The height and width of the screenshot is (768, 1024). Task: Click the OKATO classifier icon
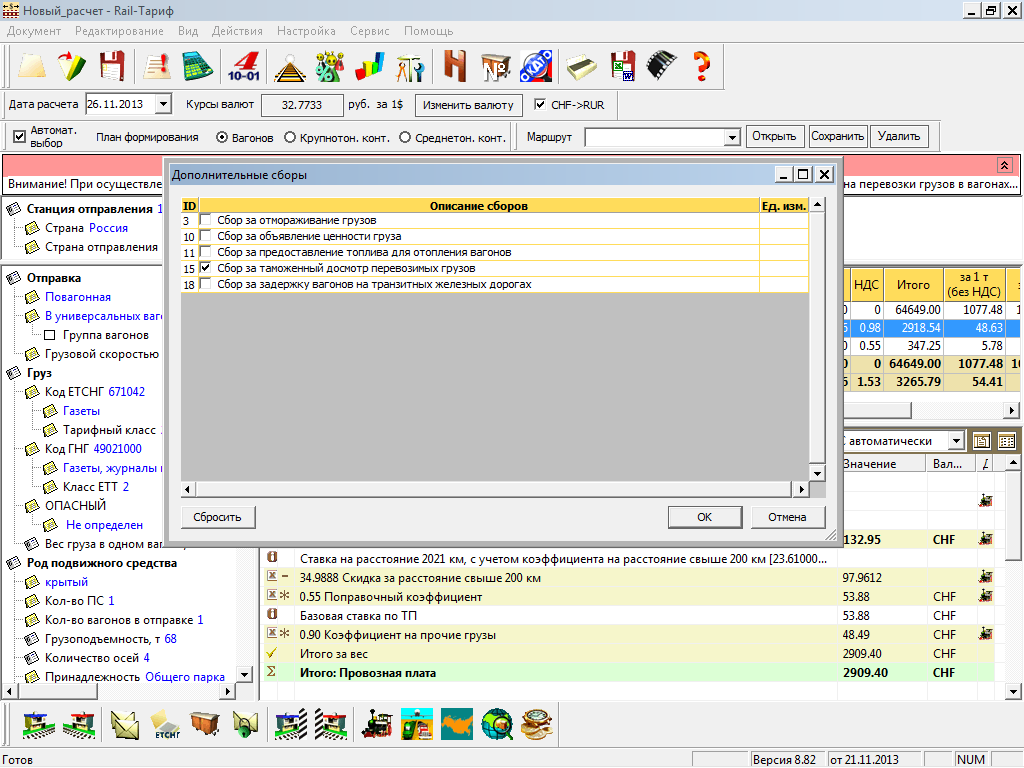536,66
